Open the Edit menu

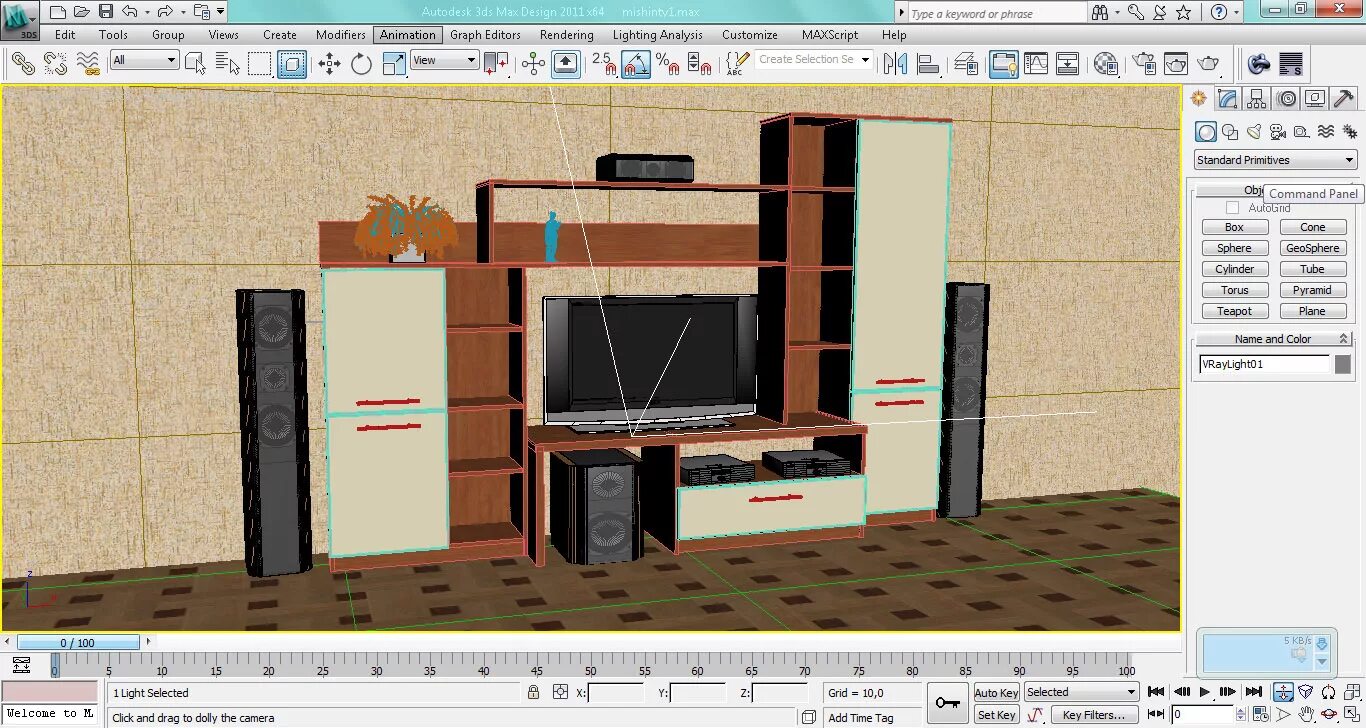pos(65,34)
